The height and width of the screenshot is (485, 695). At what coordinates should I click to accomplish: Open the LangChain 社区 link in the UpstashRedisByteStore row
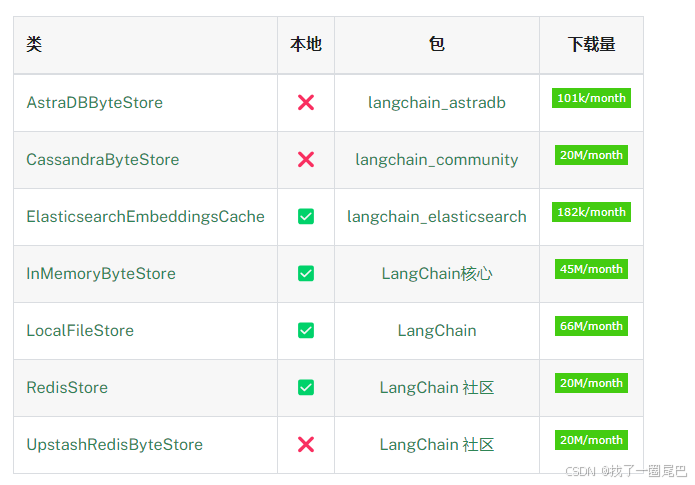(437, 445)
